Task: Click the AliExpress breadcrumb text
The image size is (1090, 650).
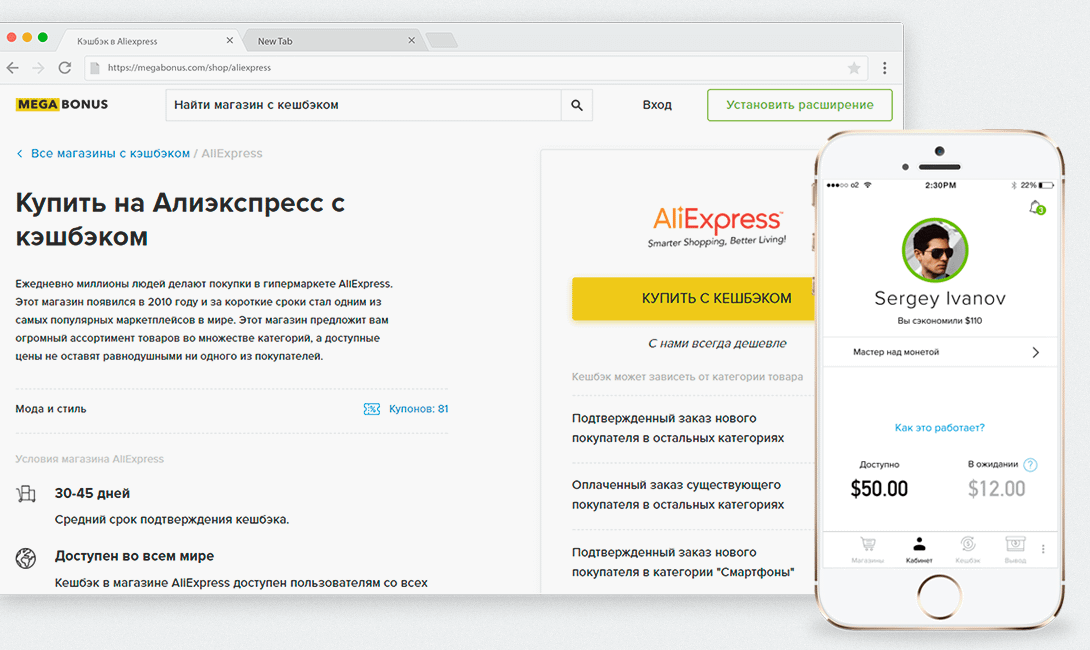Action: (232, 154)
